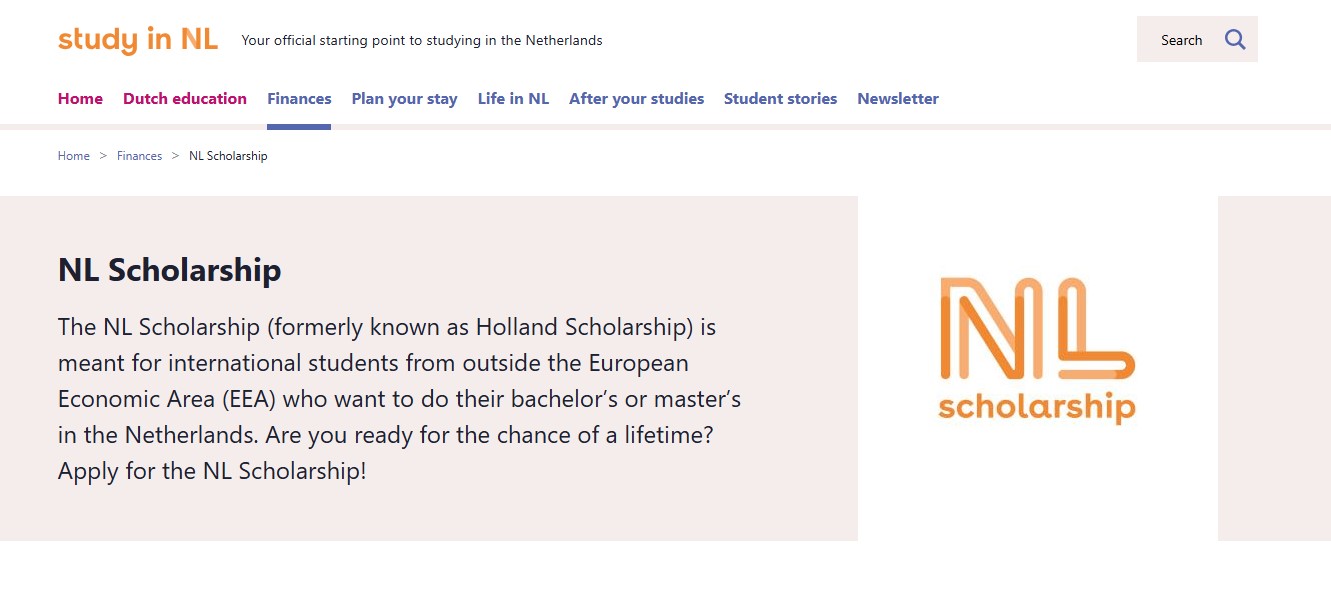Screen dimensions: 1331x599
Task: Click the orange NL scholarship logo image
Action: 1037,350
